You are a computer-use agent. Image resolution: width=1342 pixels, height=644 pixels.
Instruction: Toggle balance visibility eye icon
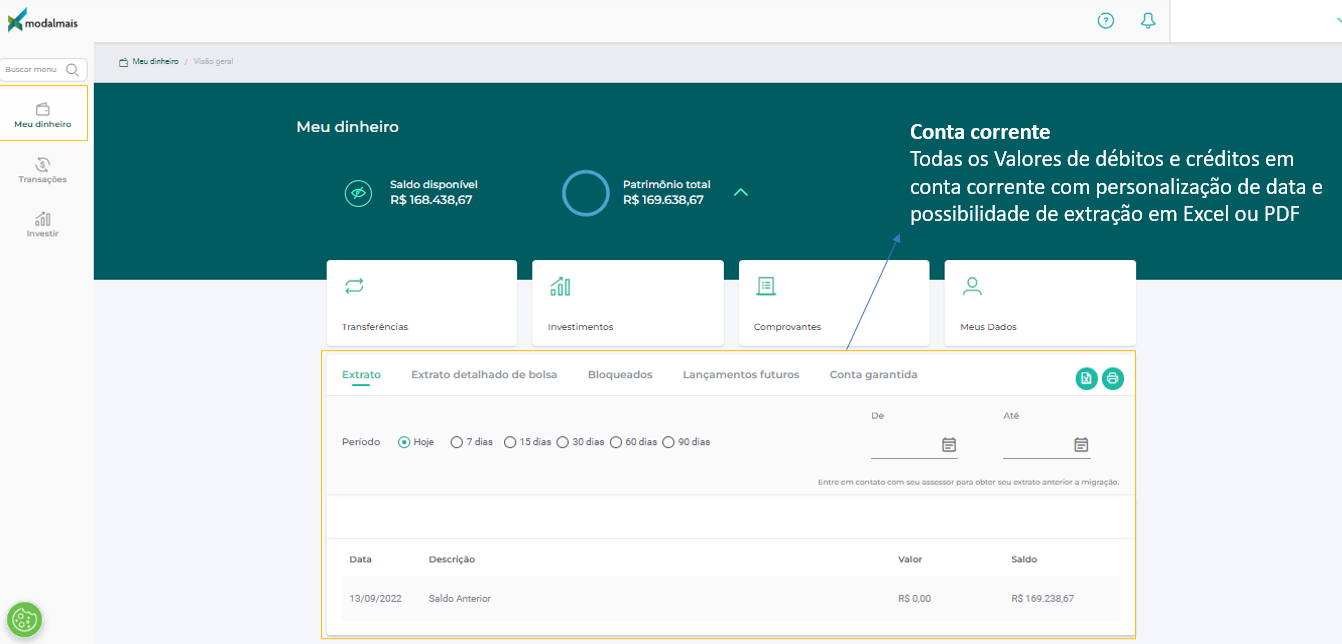[358, 193]
